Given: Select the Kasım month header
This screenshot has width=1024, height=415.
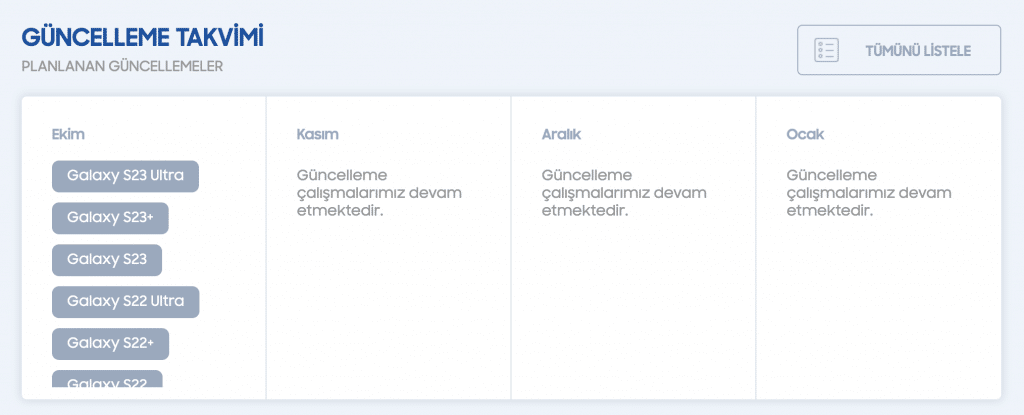Looking at the screenshot, I should (x=318, y=135).
